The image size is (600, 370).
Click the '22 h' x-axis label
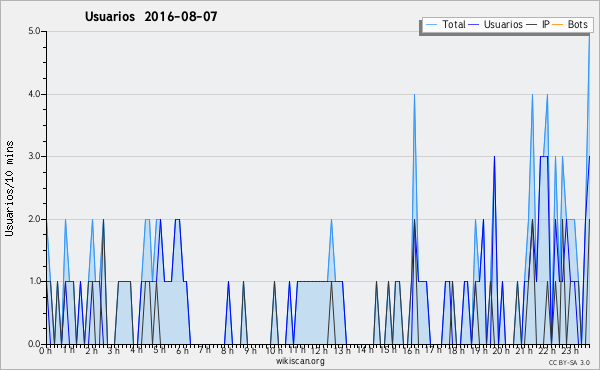point(547,351)
